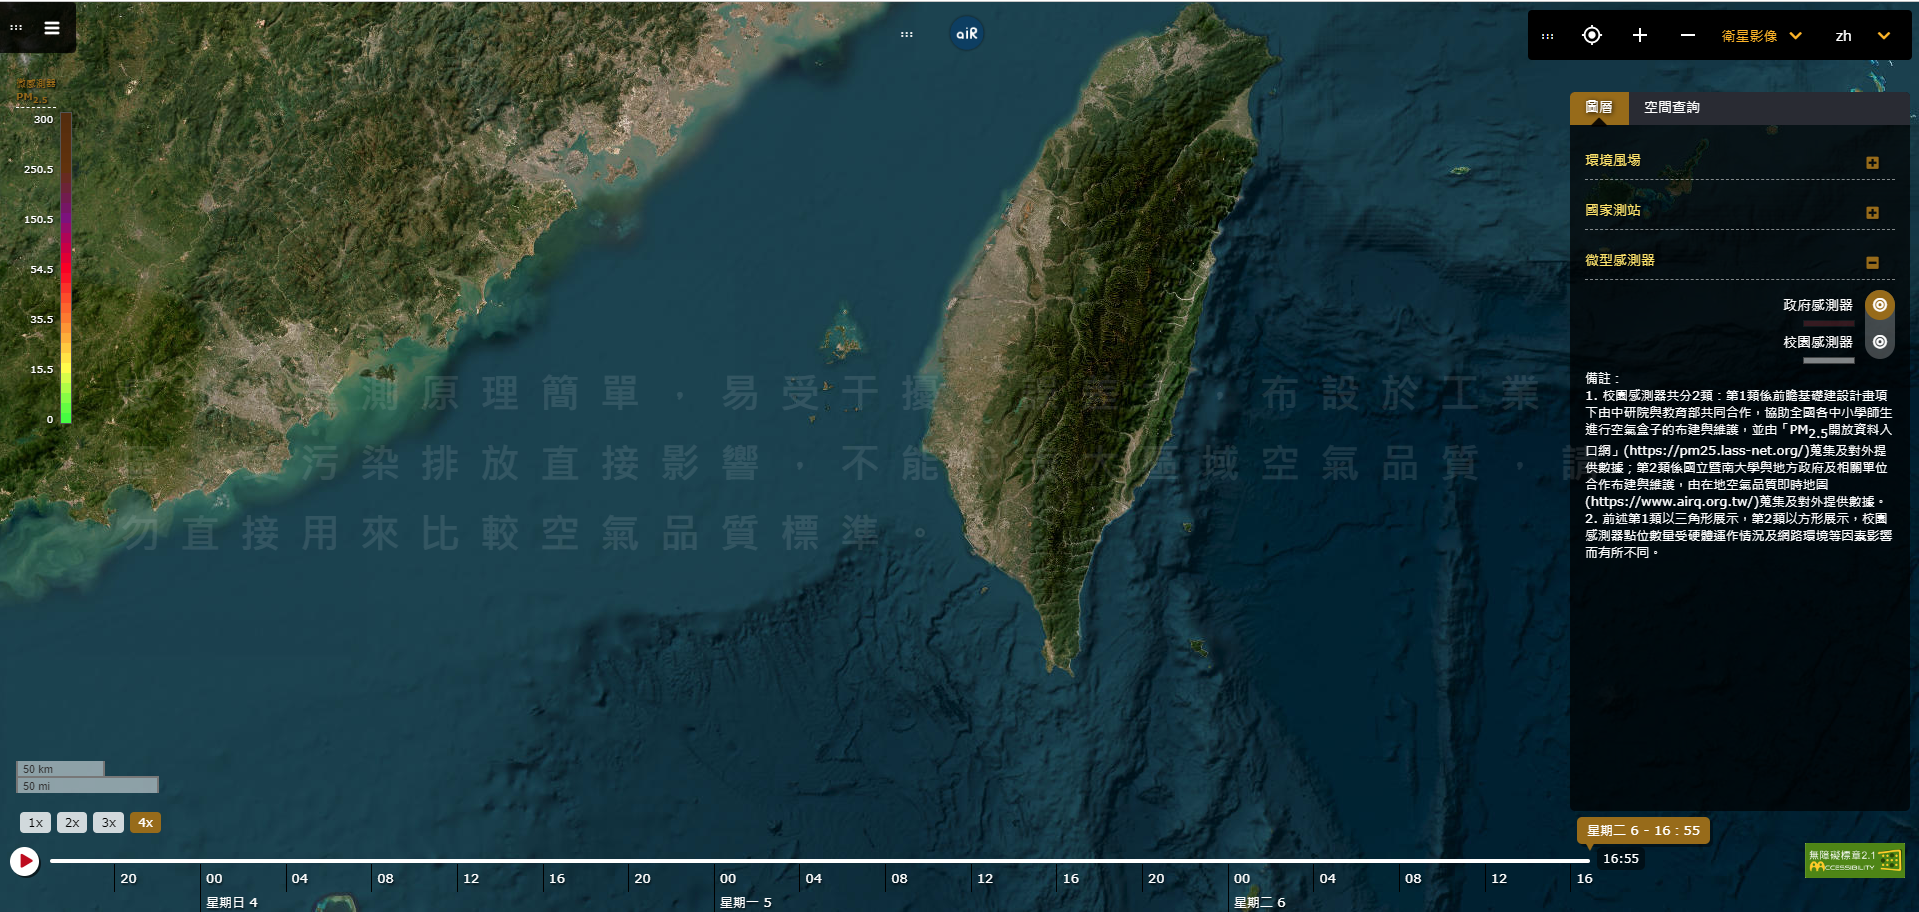Open the hamburger menu at top left

click(x=51, y=27)
